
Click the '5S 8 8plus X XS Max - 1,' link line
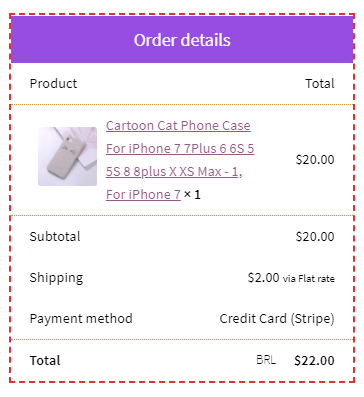(x=174, y=171)
